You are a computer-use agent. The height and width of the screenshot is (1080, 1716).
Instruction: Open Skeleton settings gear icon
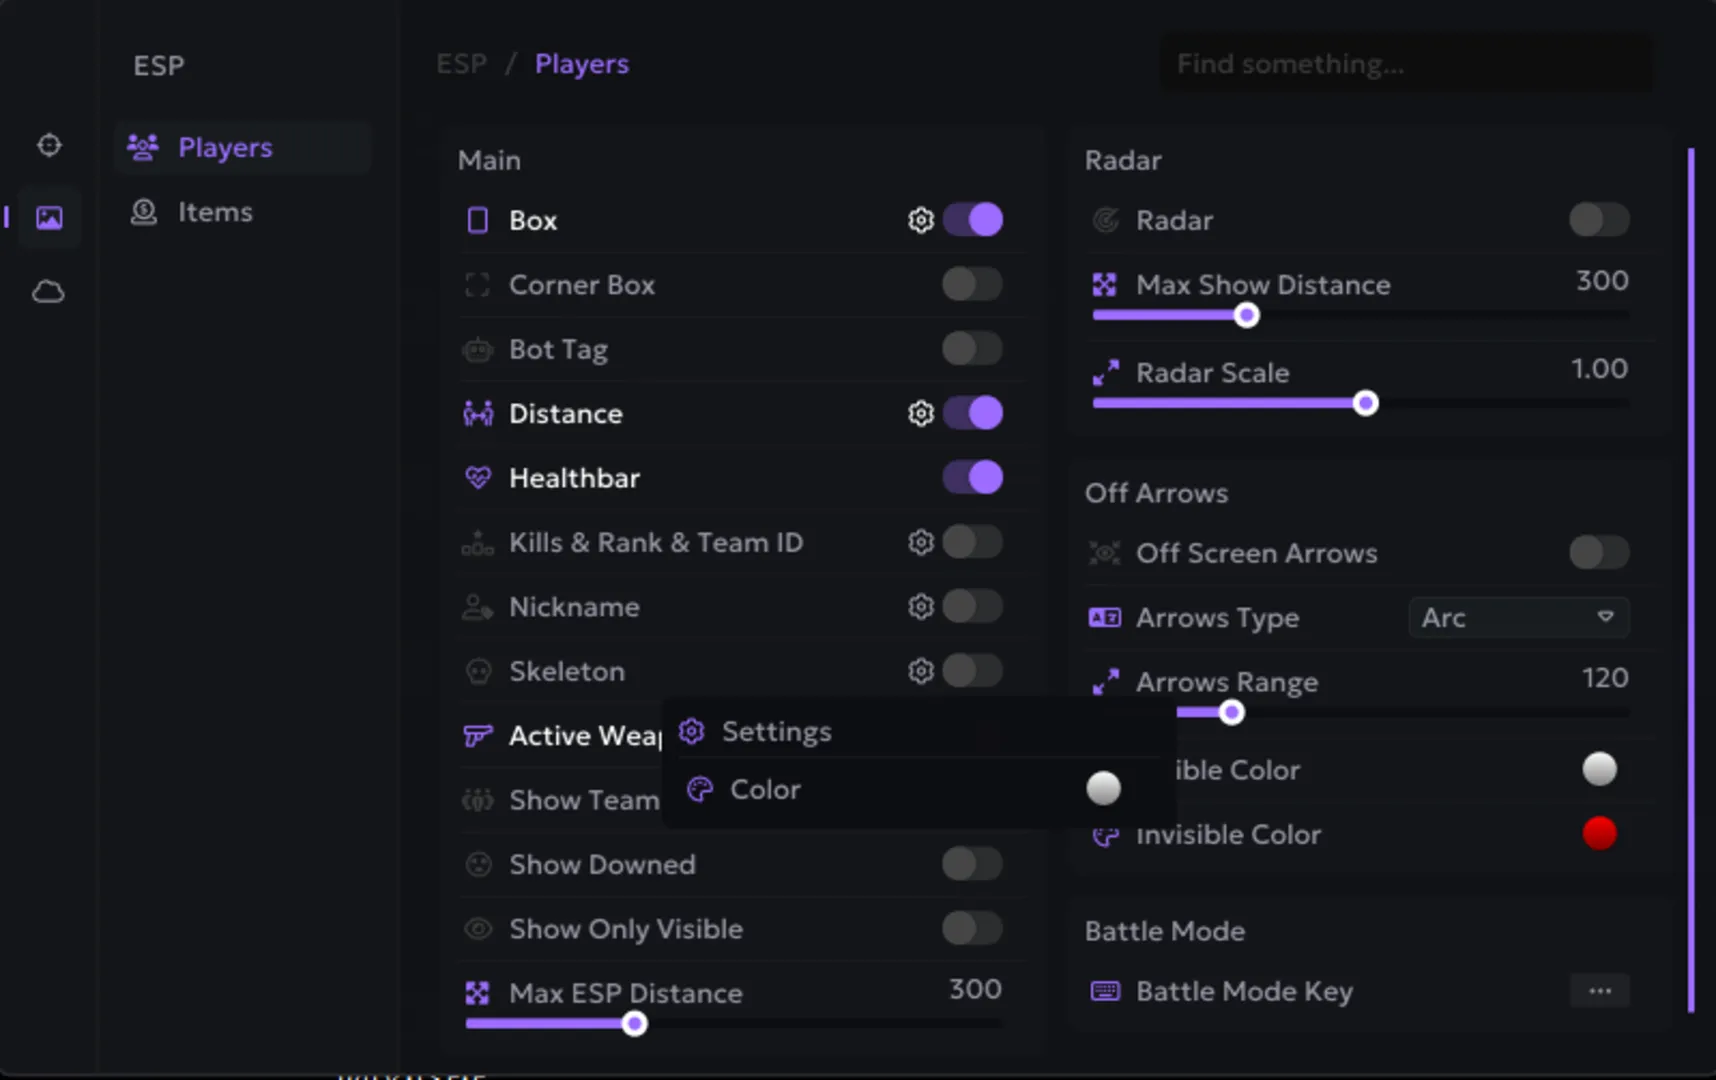coord(921,671)
